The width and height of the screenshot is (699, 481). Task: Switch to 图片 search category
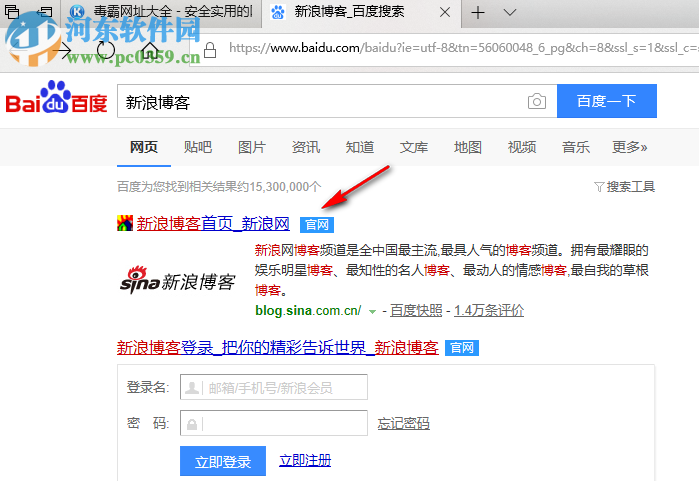(x=252, y=147)
